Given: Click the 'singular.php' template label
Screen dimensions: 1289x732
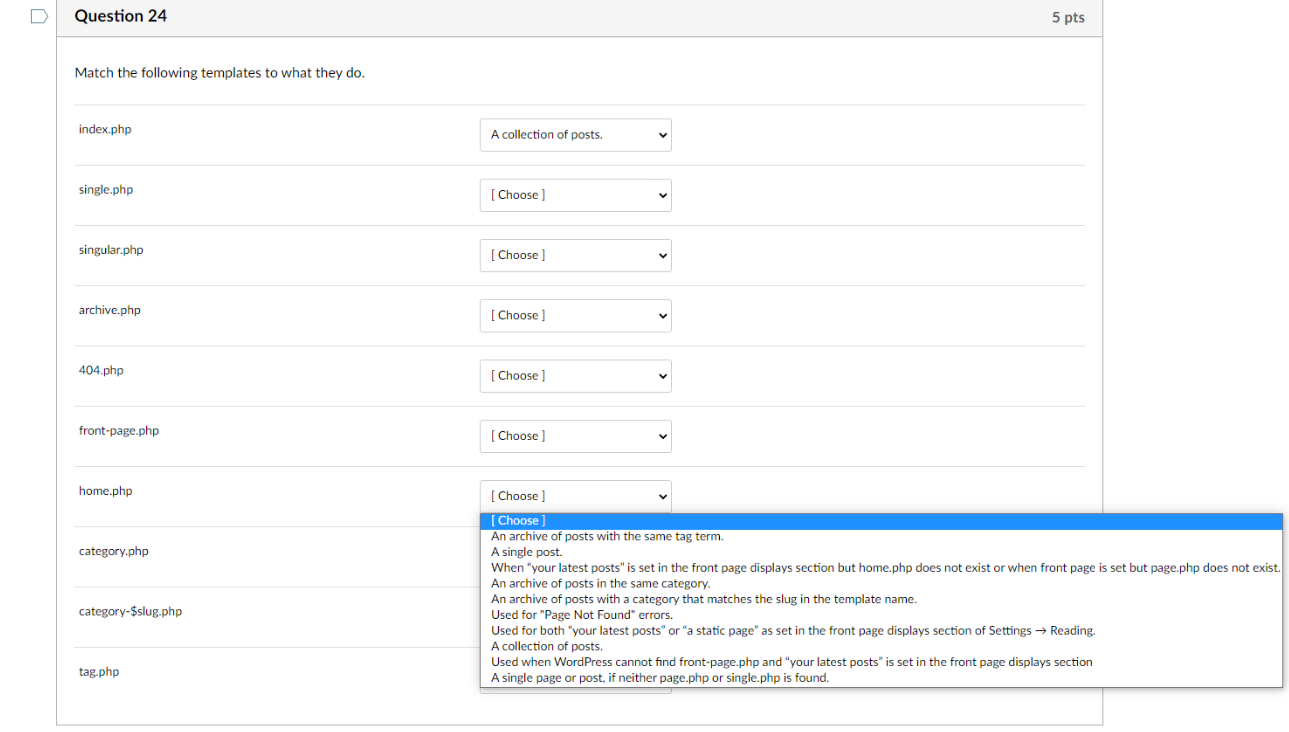Looking at the screenshot, I should pos(111,250).
